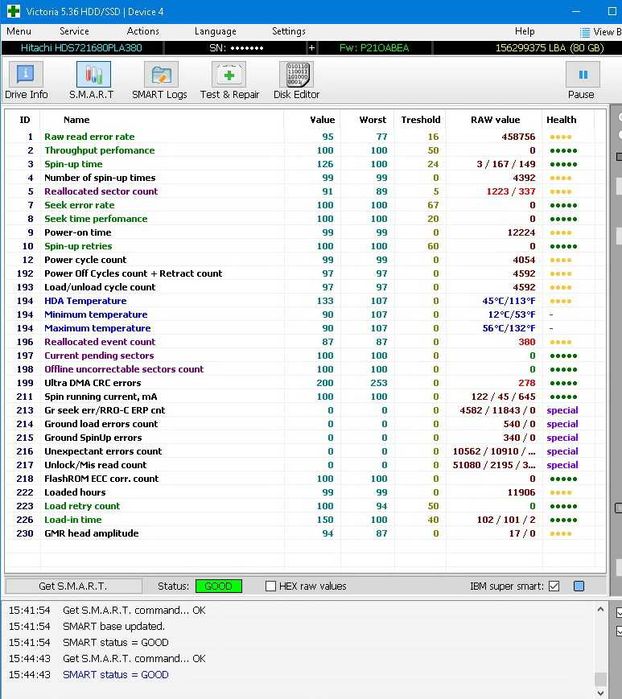
Task: Launch the Disk Editor
Action: point(297,81)
